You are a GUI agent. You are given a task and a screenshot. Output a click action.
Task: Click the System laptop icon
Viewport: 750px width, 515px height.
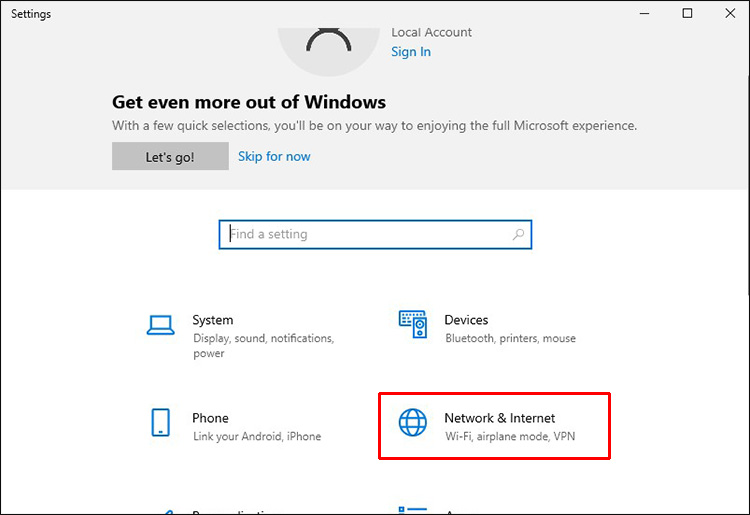(161, 325)
